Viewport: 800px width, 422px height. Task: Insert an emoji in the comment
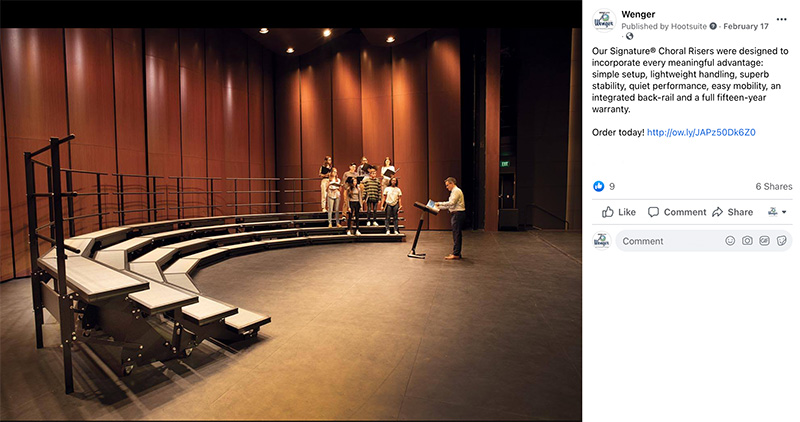[x=730, y=241]
